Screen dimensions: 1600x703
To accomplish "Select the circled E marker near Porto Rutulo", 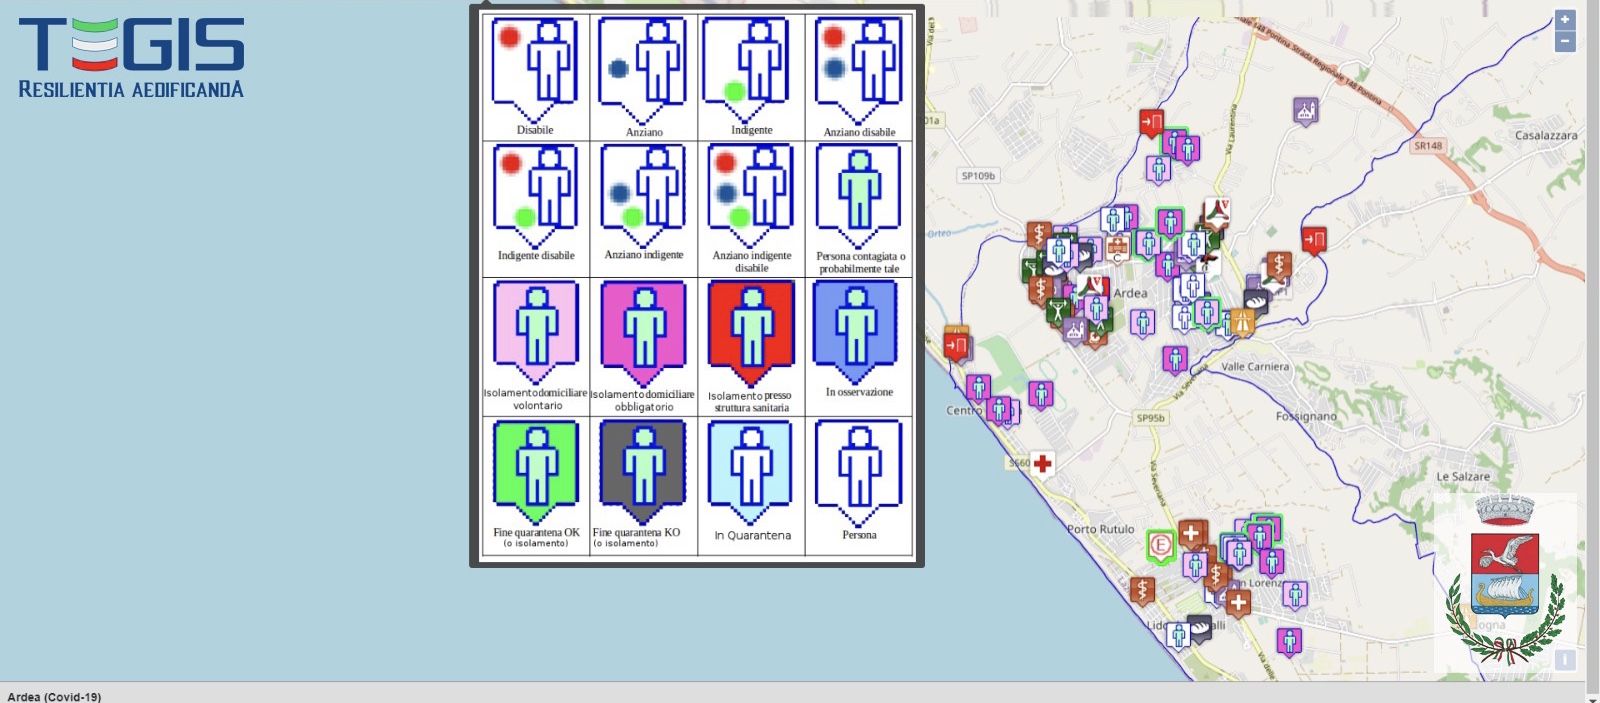I will coord(1160,546).
